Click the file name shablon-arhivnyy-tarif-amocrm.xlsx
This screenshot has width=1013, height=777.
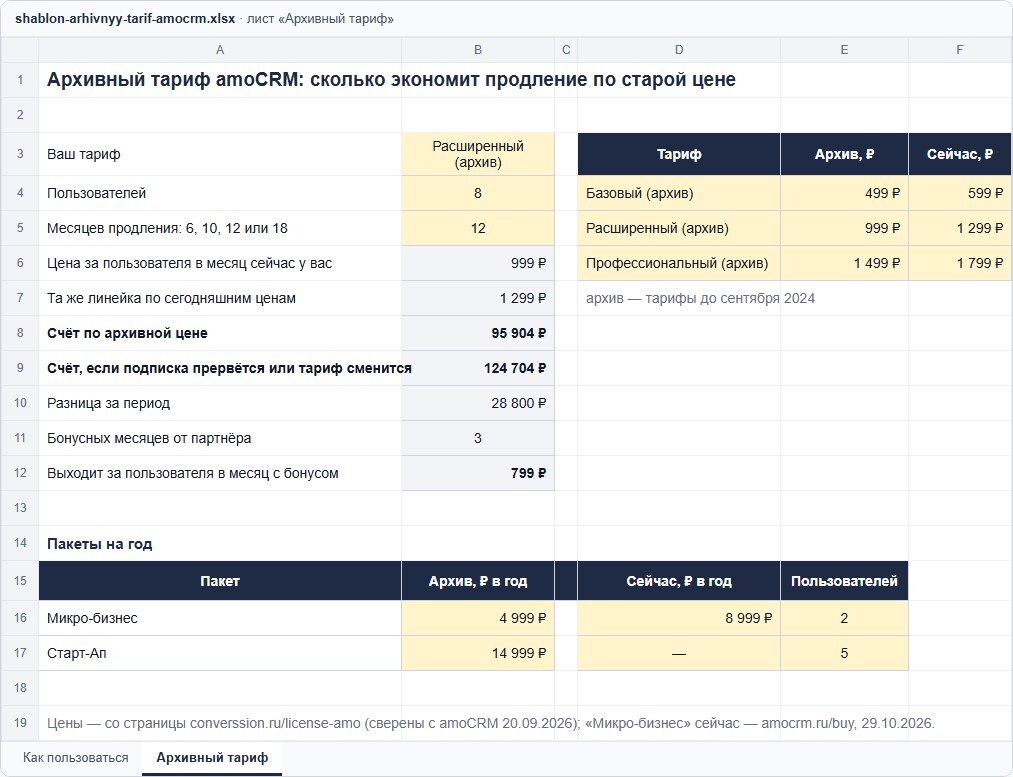[125, 19]
